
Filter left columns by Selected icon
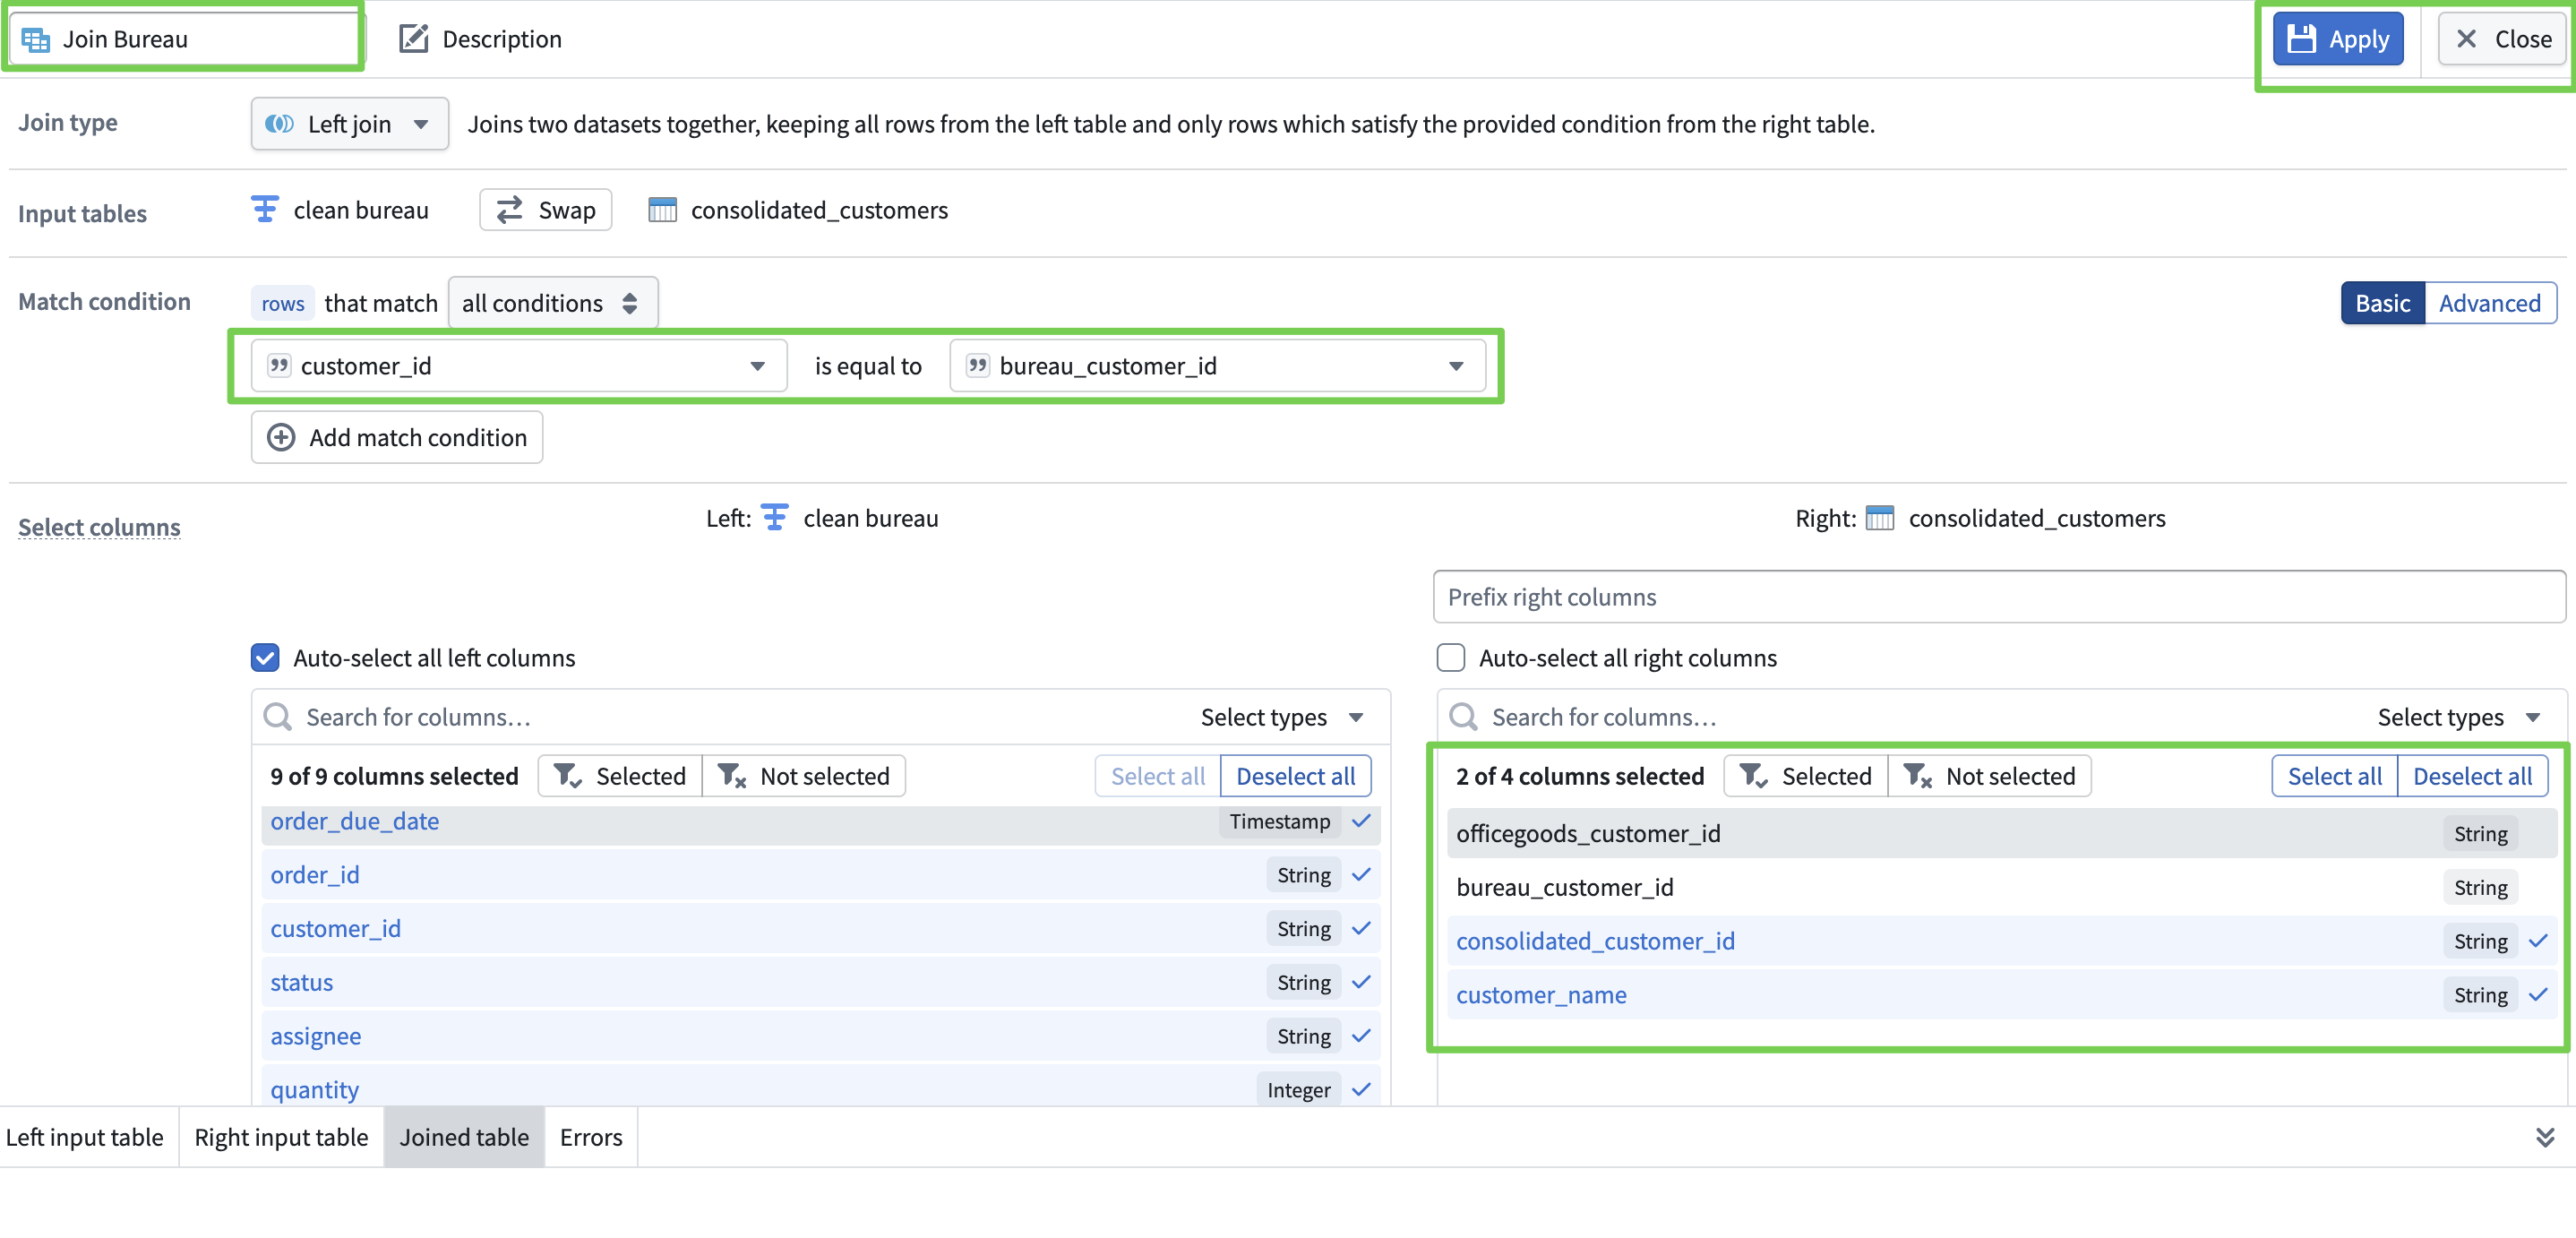point(568,776)
